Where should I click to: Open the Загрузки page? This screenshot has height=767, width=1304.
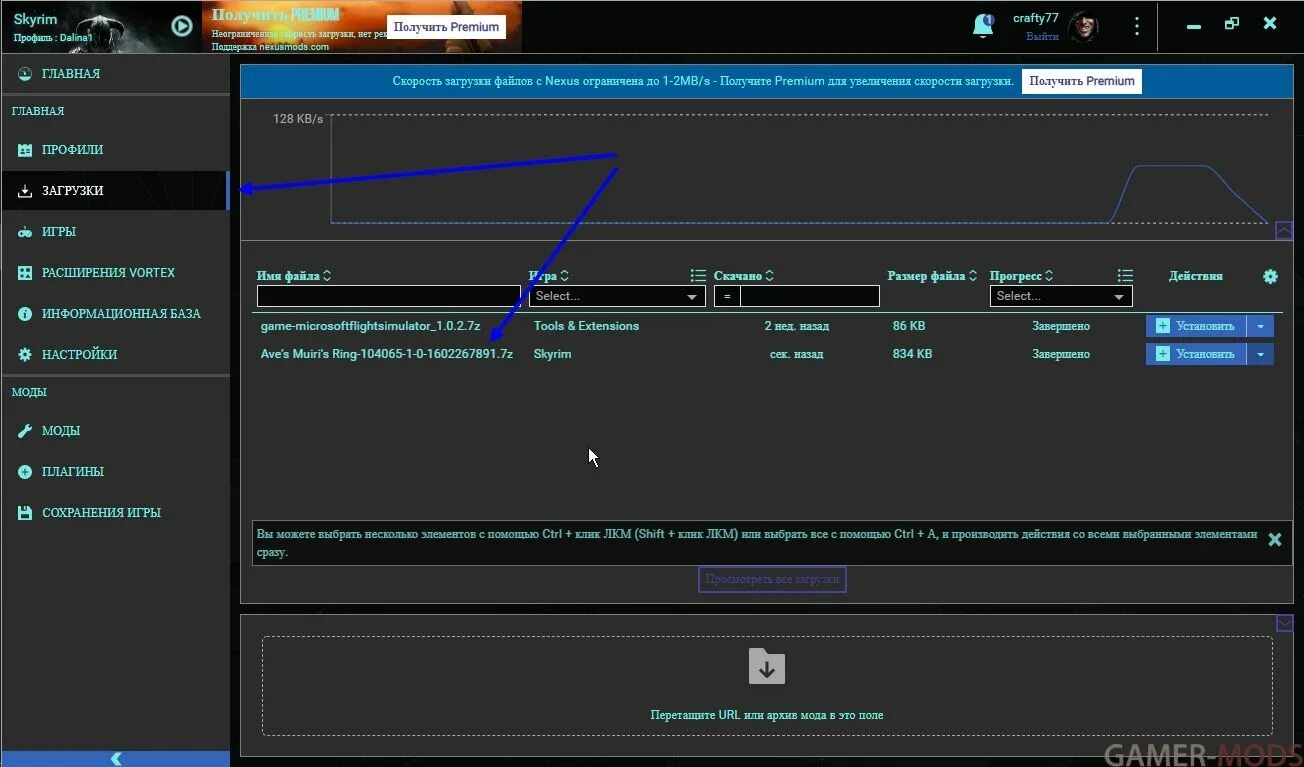pos(115,190)
